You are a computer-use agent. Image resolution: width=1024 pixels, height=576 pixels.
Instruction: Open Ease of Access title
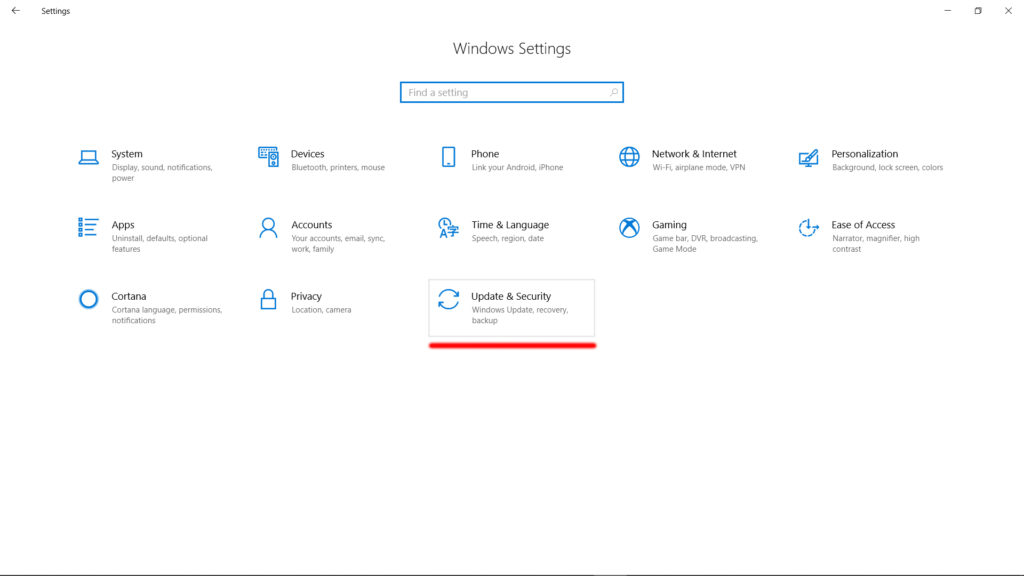click(x=863, y=225)
